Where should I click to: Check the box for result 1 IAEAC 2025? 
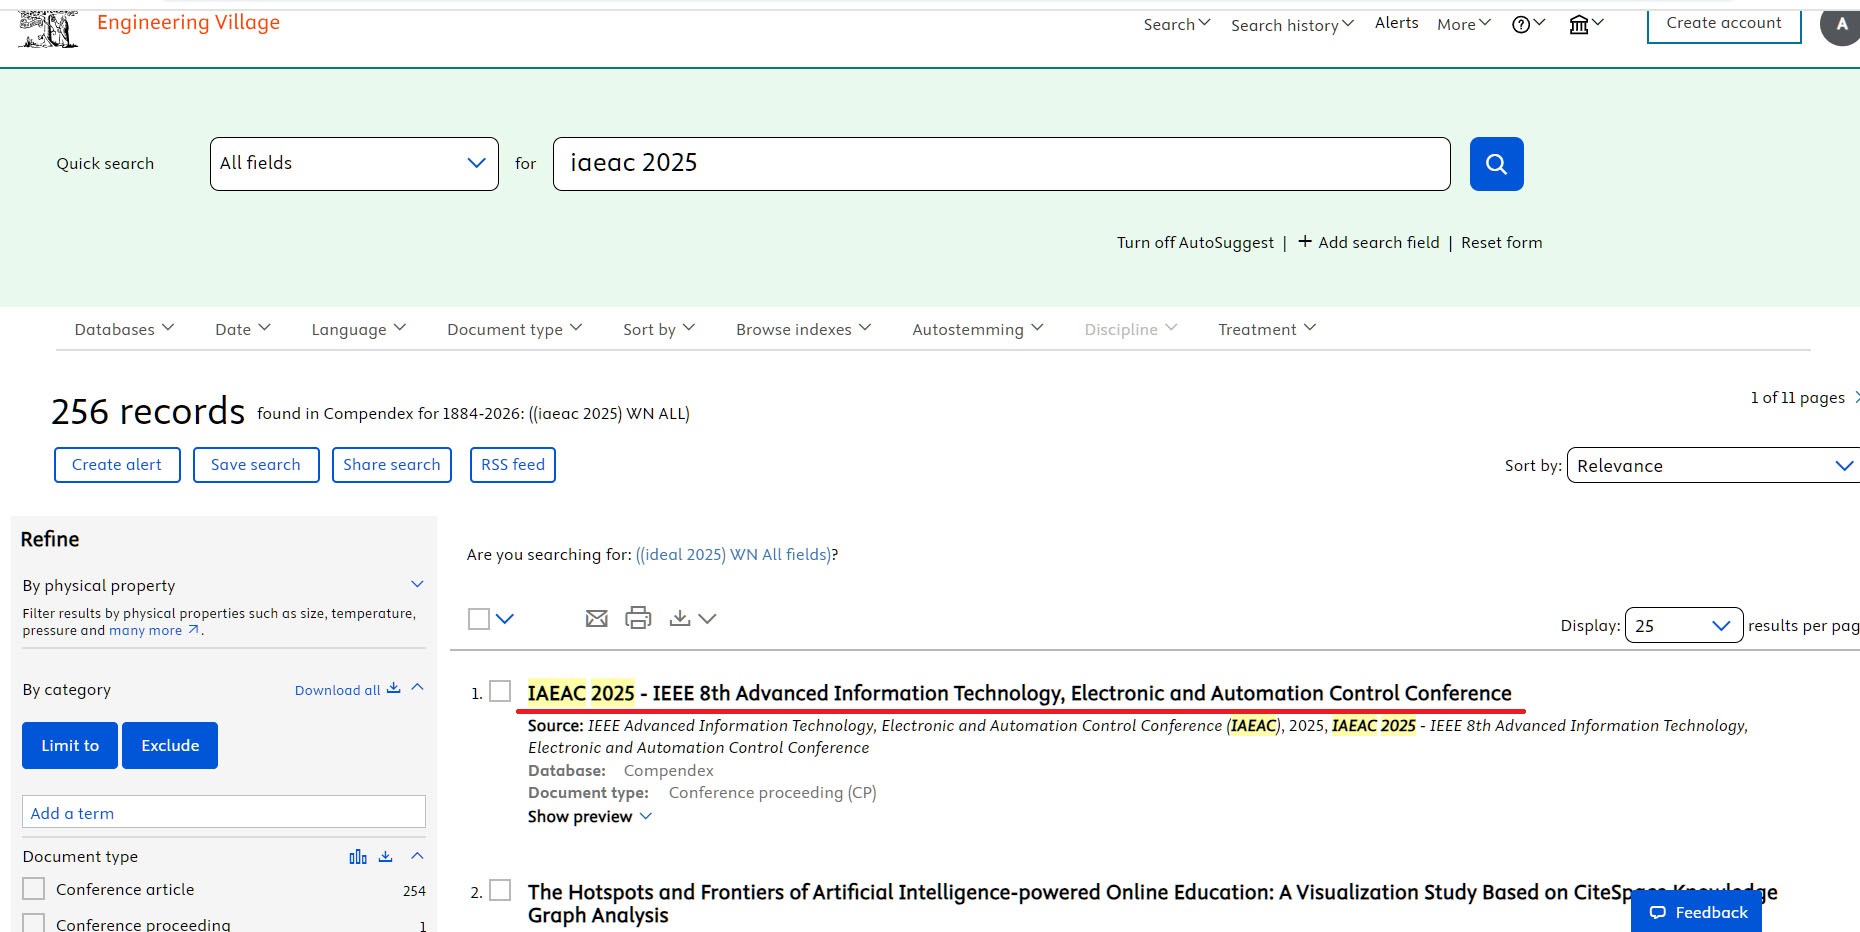pyautogui.click(x=500, y=691)
